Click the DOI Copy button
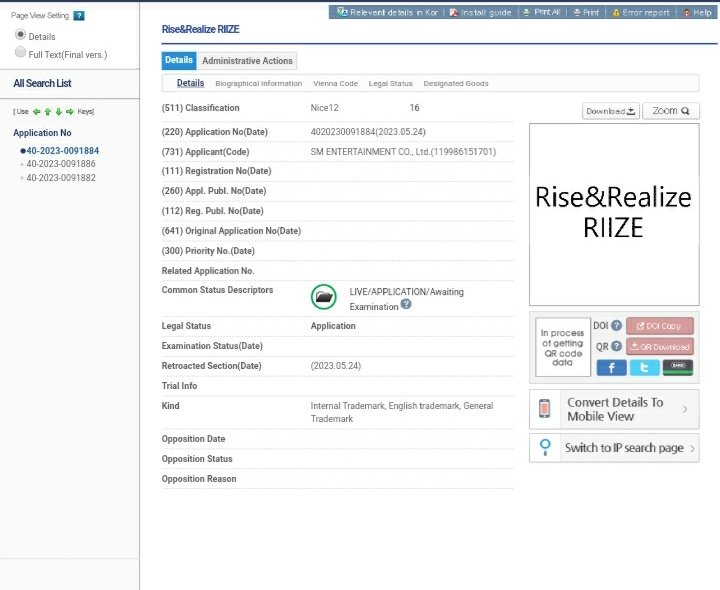This screenshot has width=720, height=590. pos(659,326)
